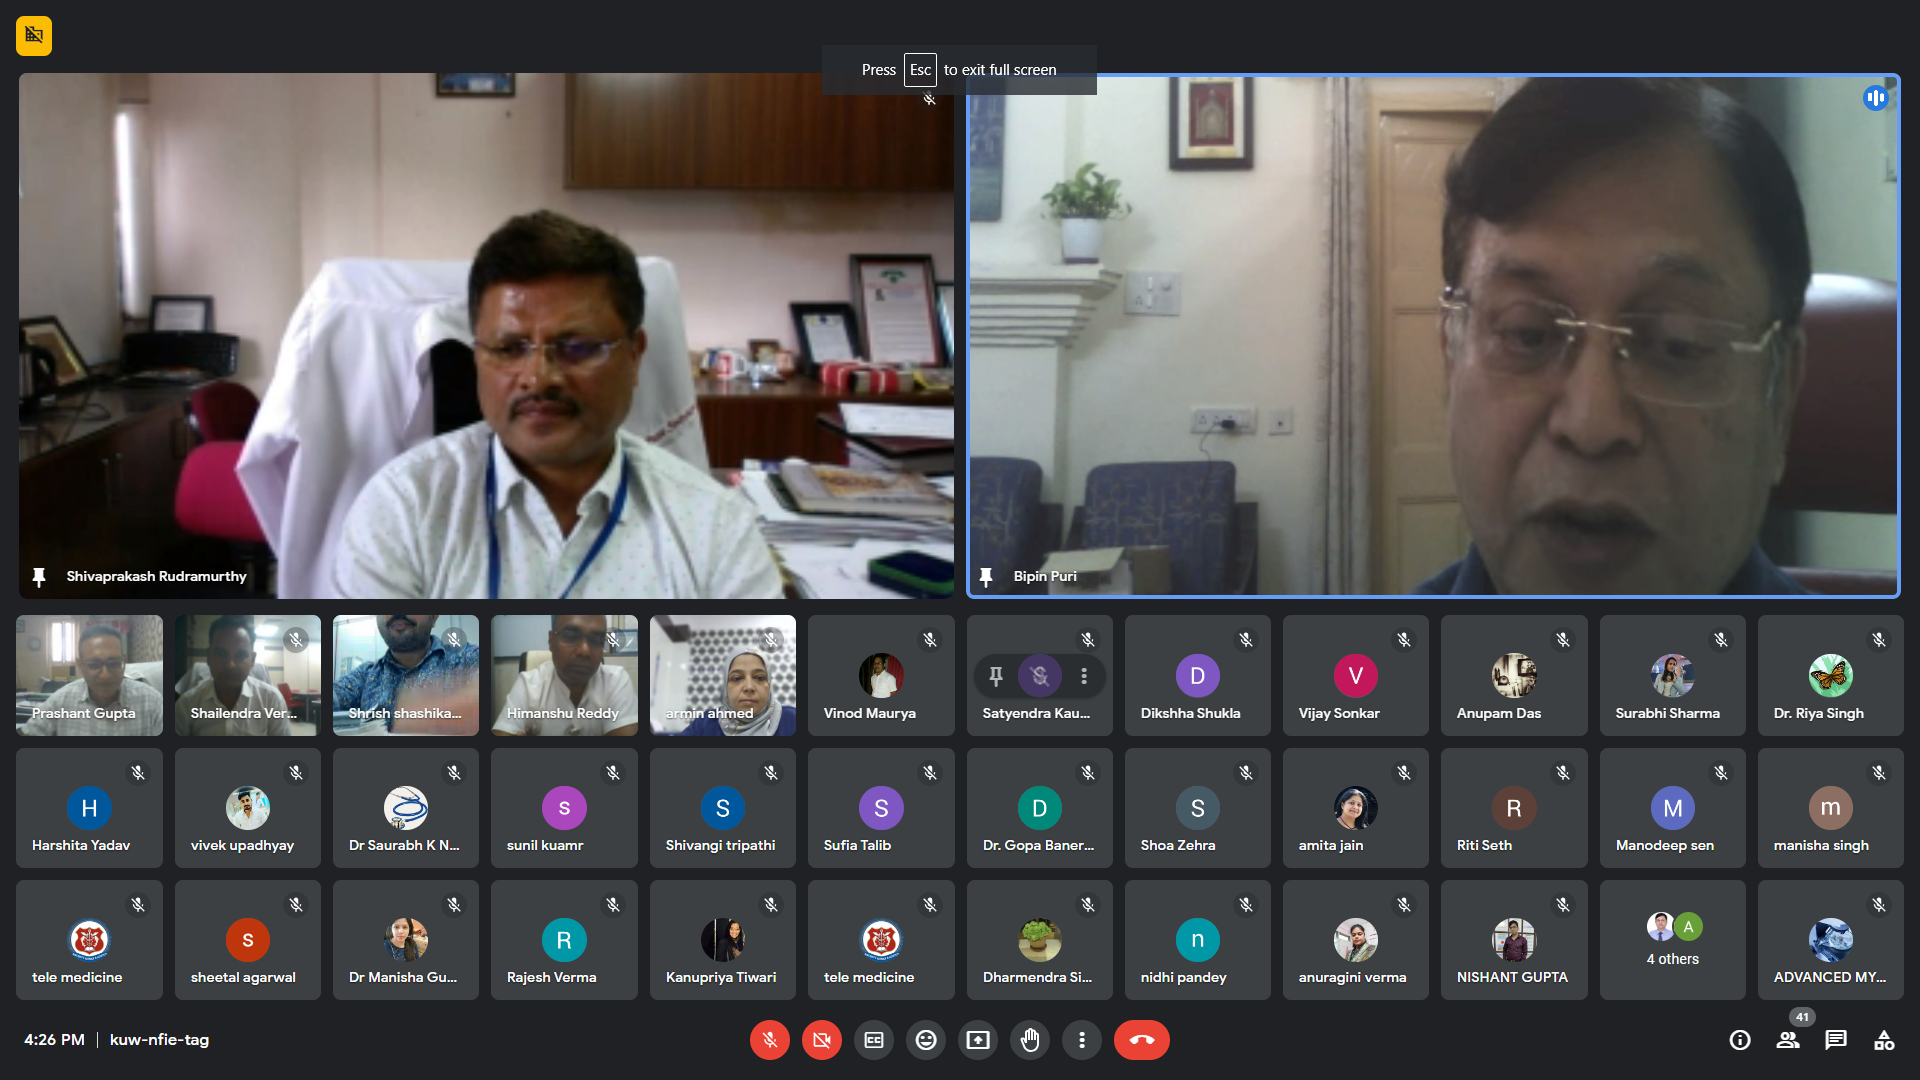Pin Satyendra Kau... tile using pin icon
This screenshot has height=1080, width=1920.
(x=996, y=676)
